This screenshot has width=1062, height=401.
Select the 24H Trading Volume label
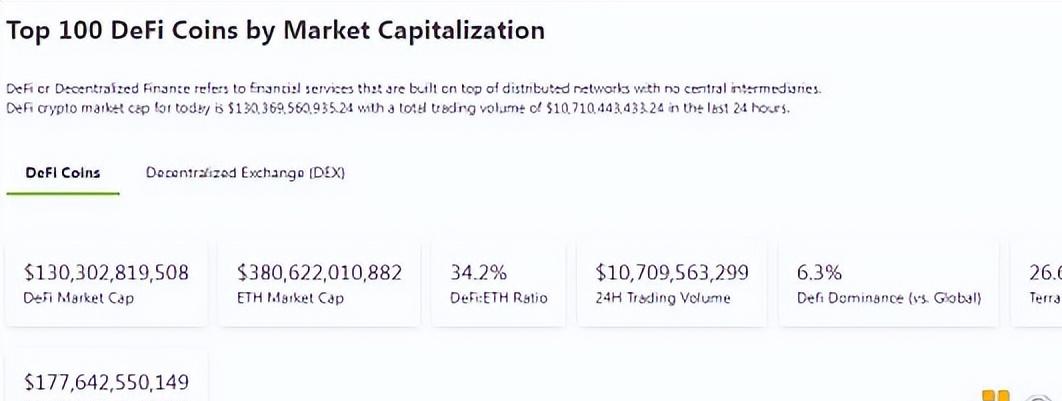(663, 298)
